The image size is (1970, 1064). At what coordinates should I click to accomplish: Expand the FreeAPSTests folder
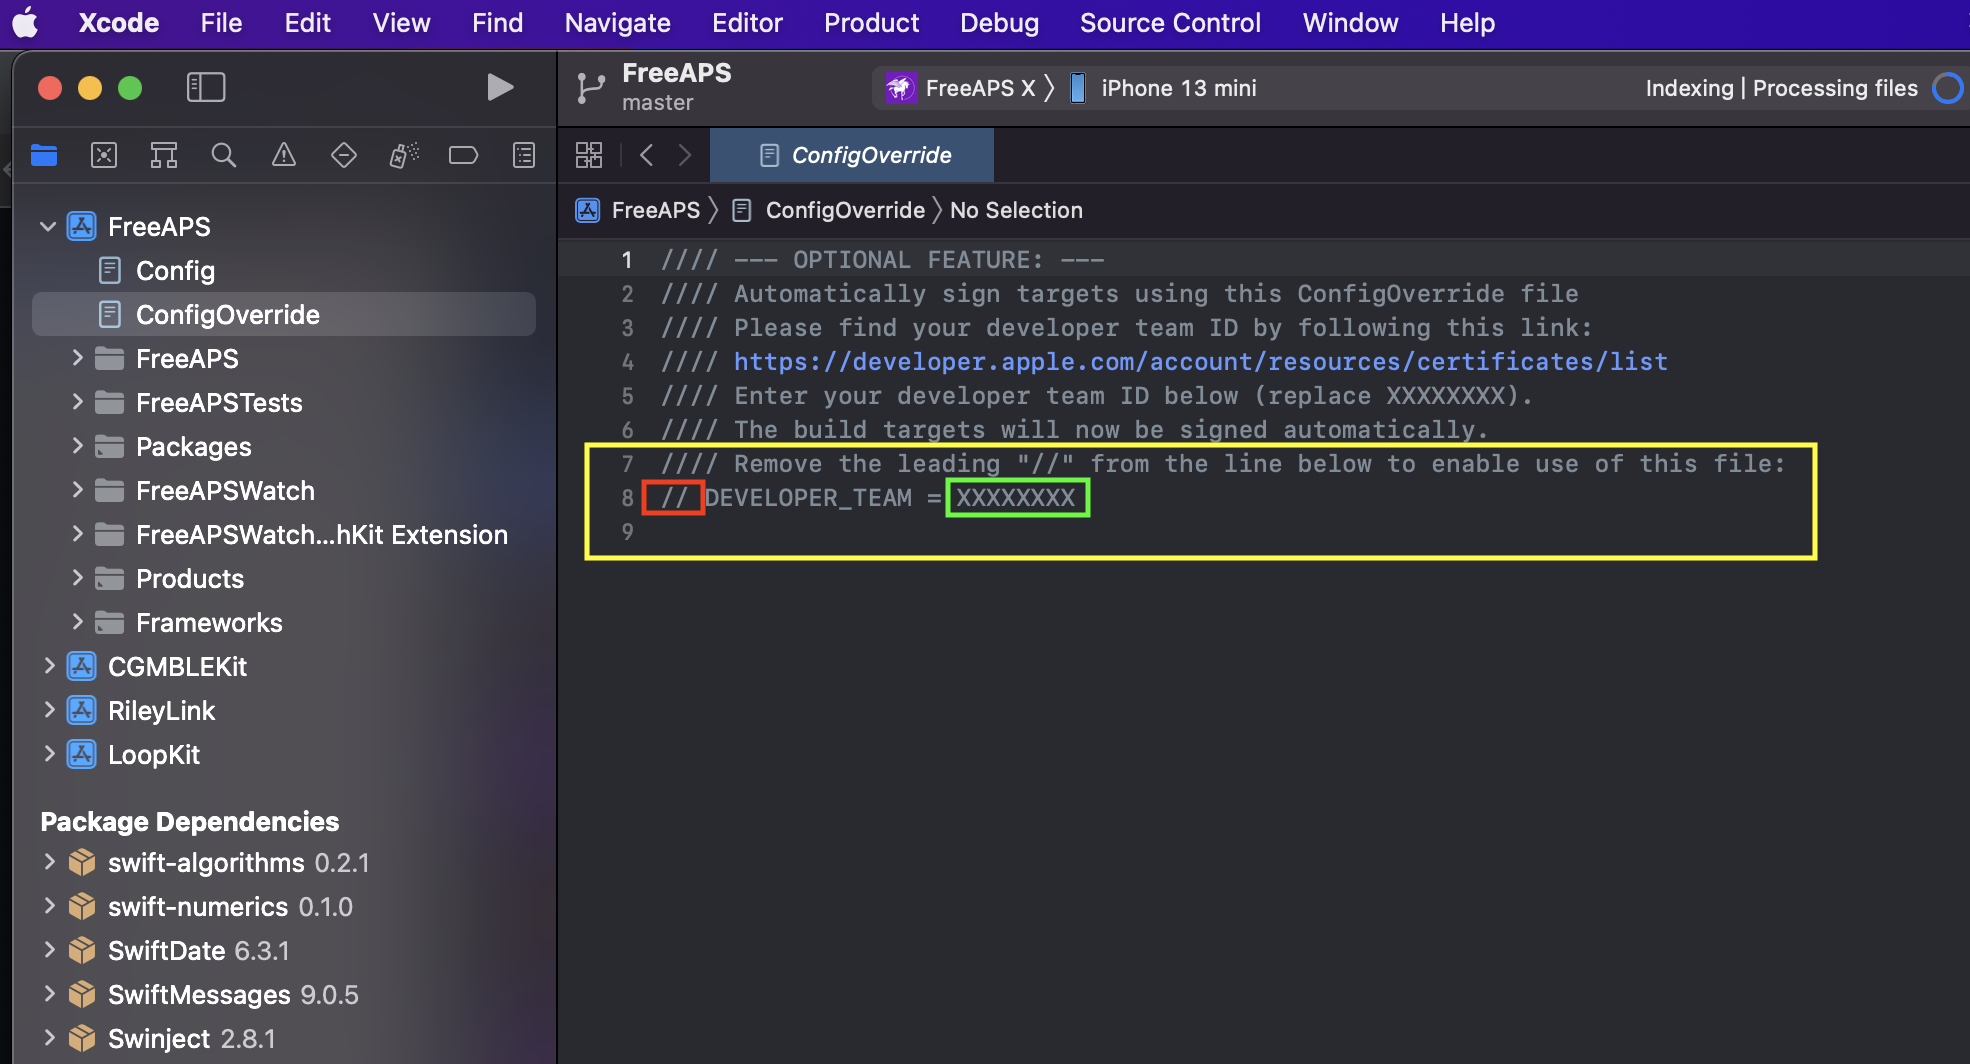coord(77,402)
